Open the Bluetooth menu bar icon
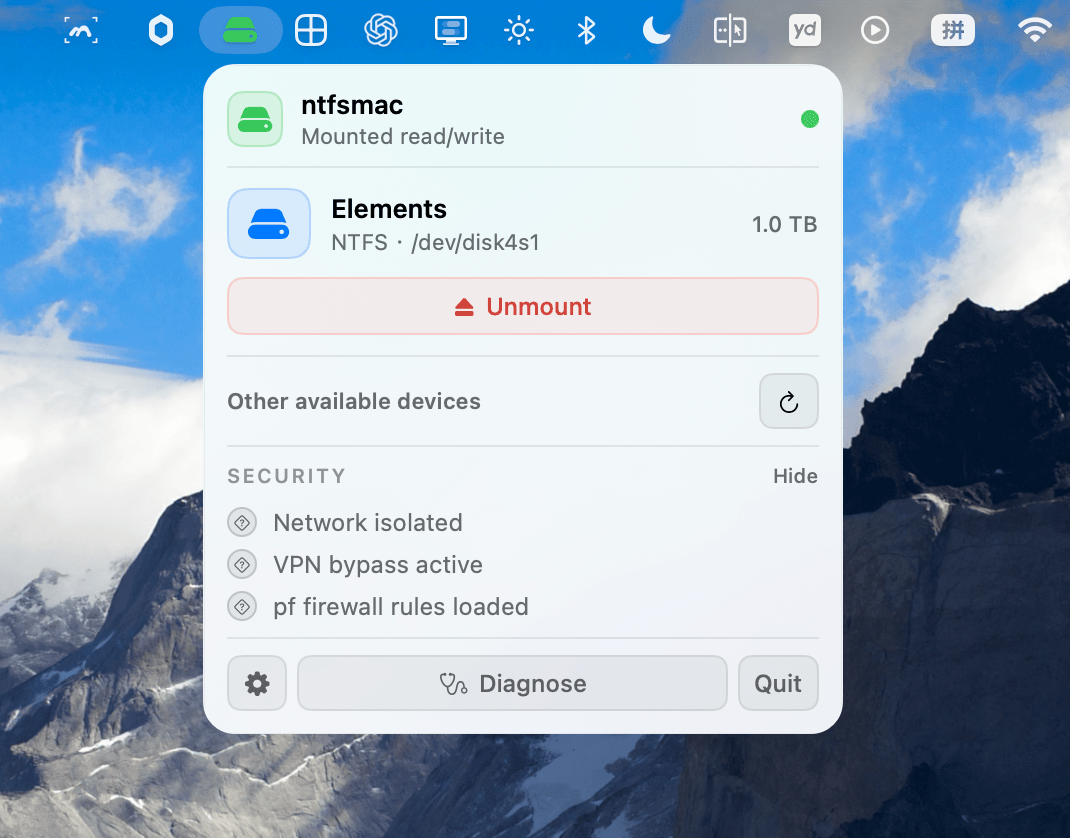Image resolution: width=1070 pixels, height=838 pixels. pyautogui.click(x=586, y=30)
